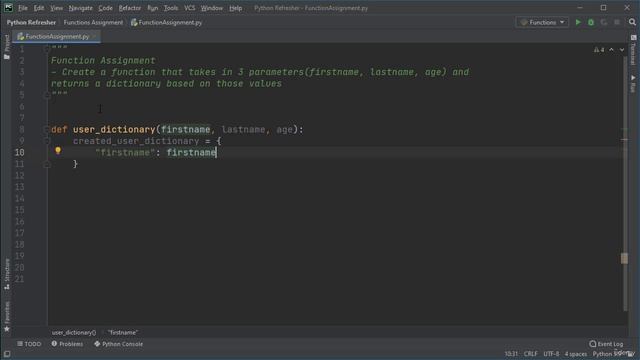640x360 pixels.
Task: Collapse the dictionary literal fold on line 9
Action: [47, 141]
